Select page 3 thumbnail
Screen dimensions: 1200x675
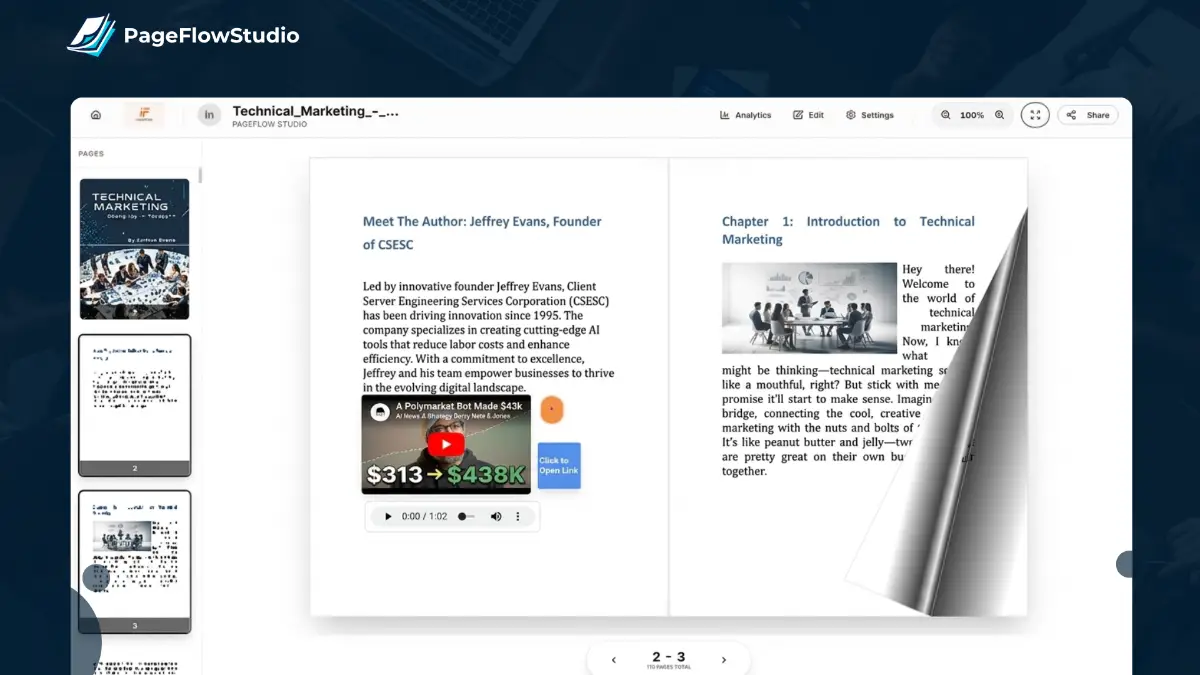coord(134,561)
